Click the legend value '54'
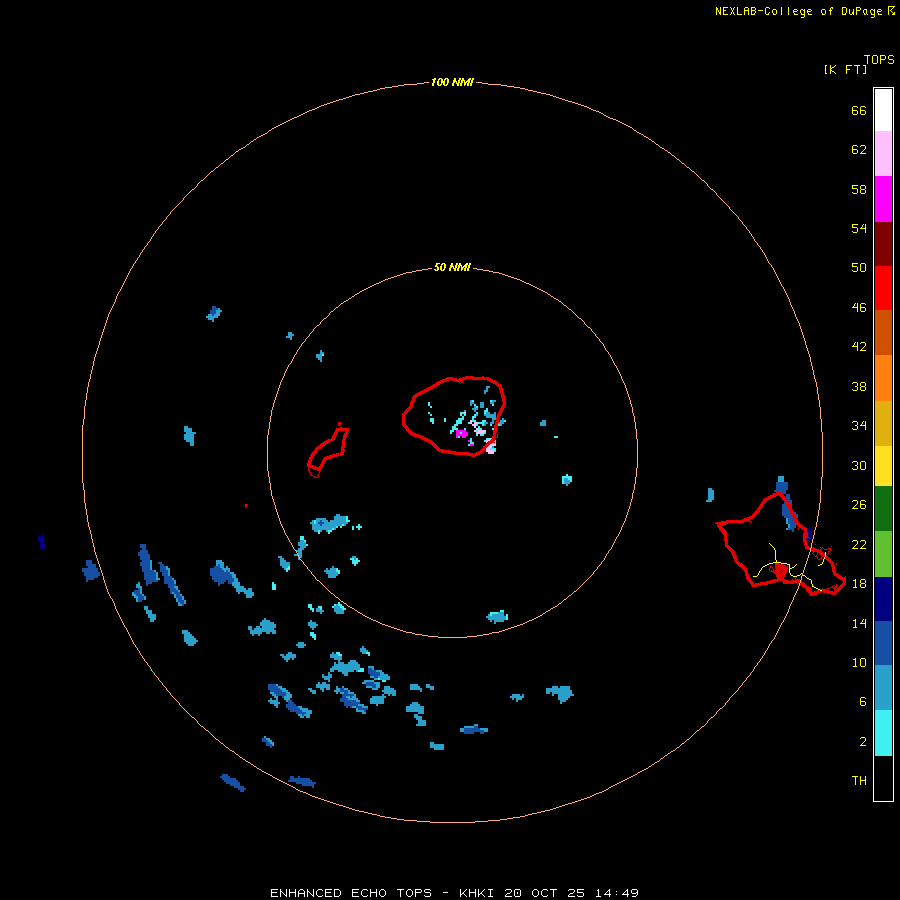The image size is (900, 900). 859,228
